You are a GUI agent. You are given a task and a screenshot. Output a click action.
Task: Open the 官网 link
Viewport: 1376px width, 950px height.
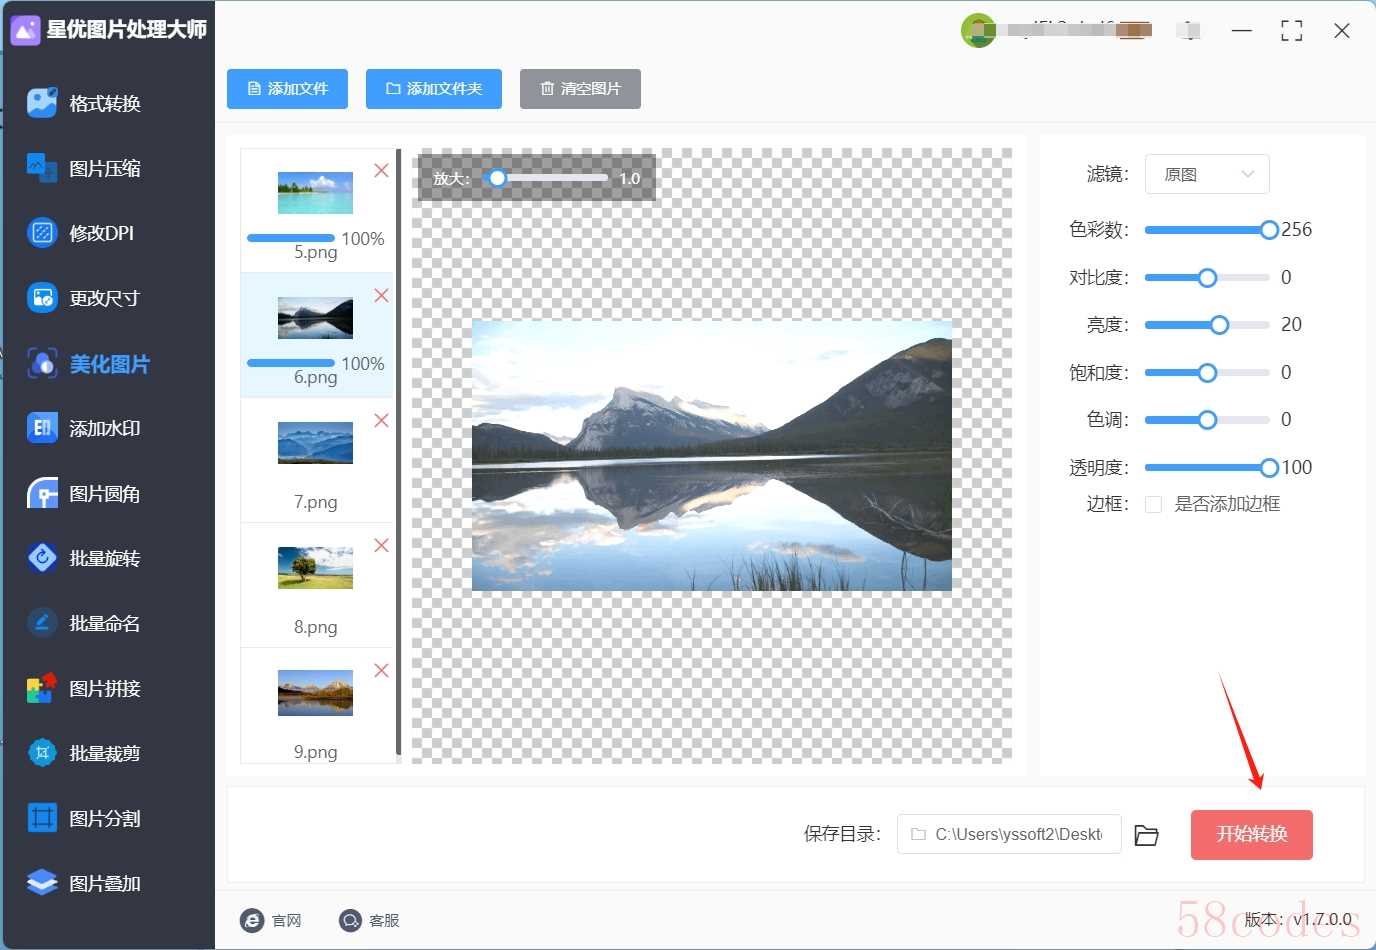[x=286, y=921]
